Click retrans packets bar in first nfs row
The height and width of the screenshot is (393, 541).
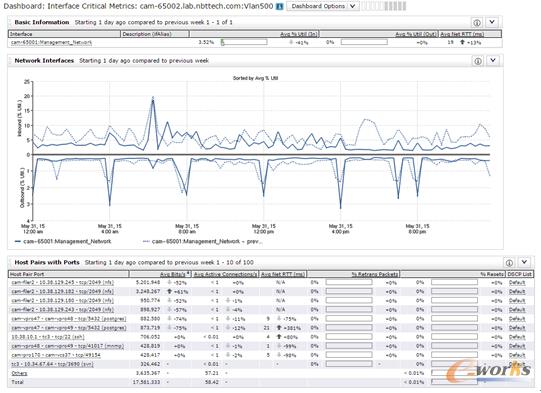coord(349,283)
